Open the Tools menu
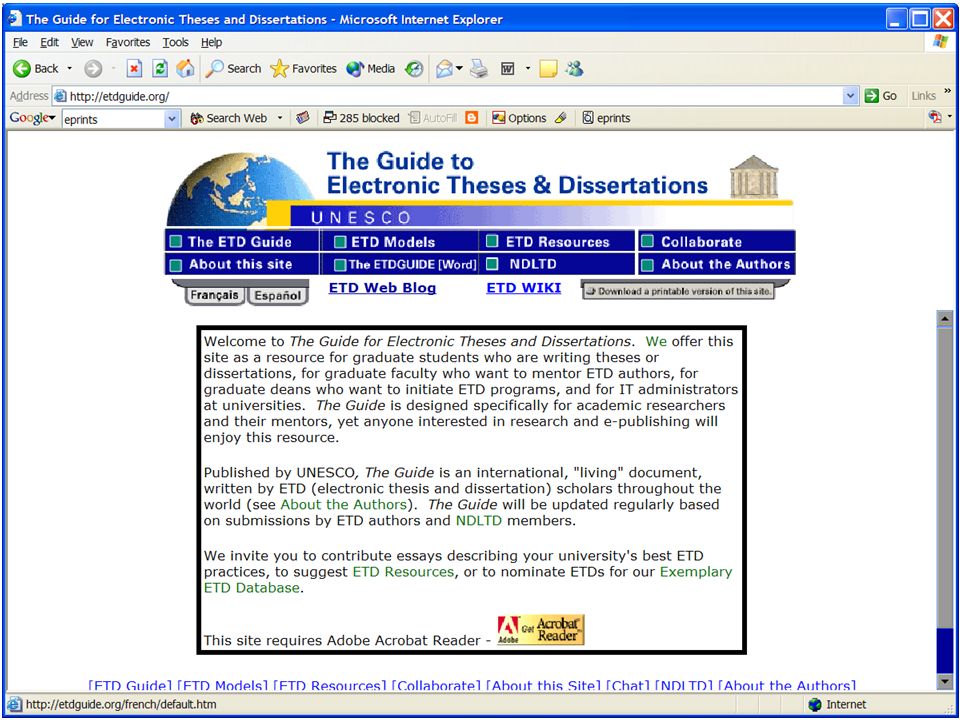This screenshot has height=720, width=960. coord(175,42)
